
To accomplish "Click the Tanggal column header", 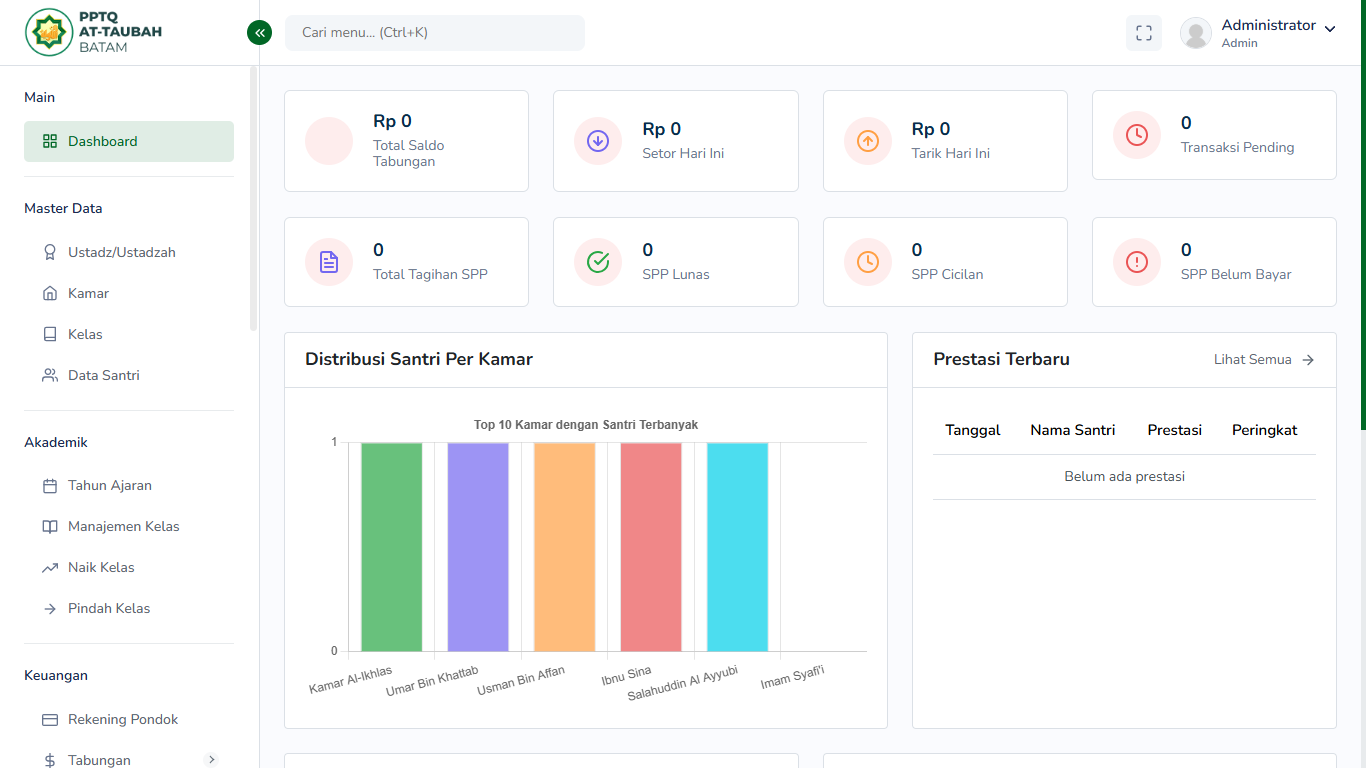I will [x=973, y=430].
